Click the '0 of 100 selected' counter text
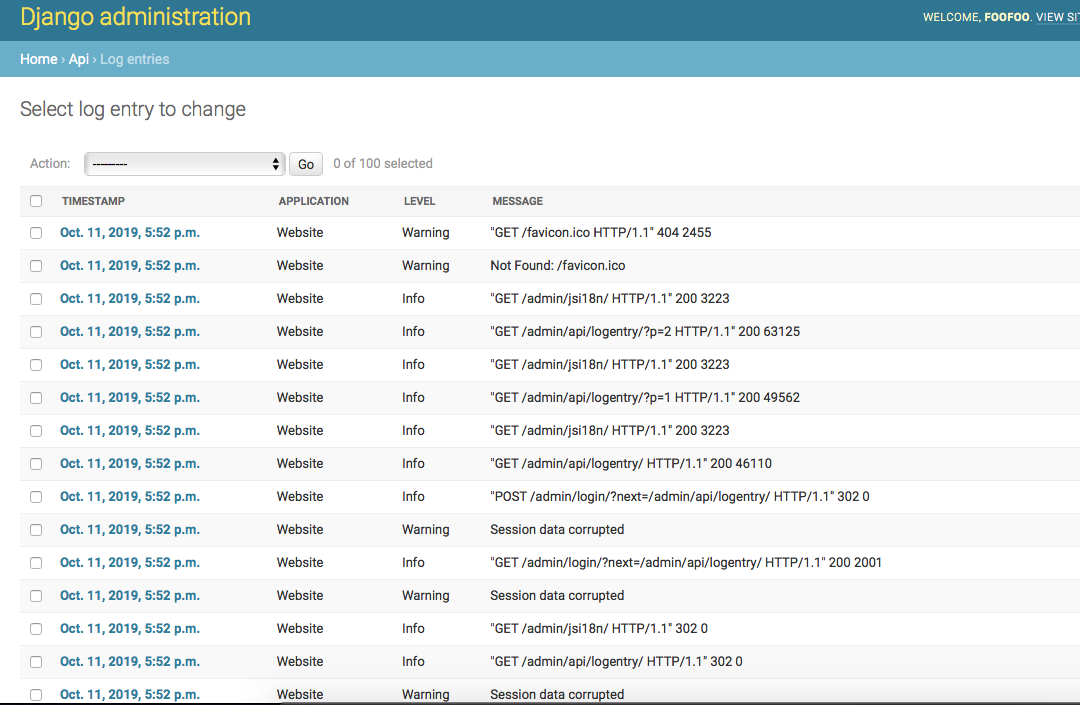The width and height of the screenshot is (1080, 705). click(x=383, y=164)
